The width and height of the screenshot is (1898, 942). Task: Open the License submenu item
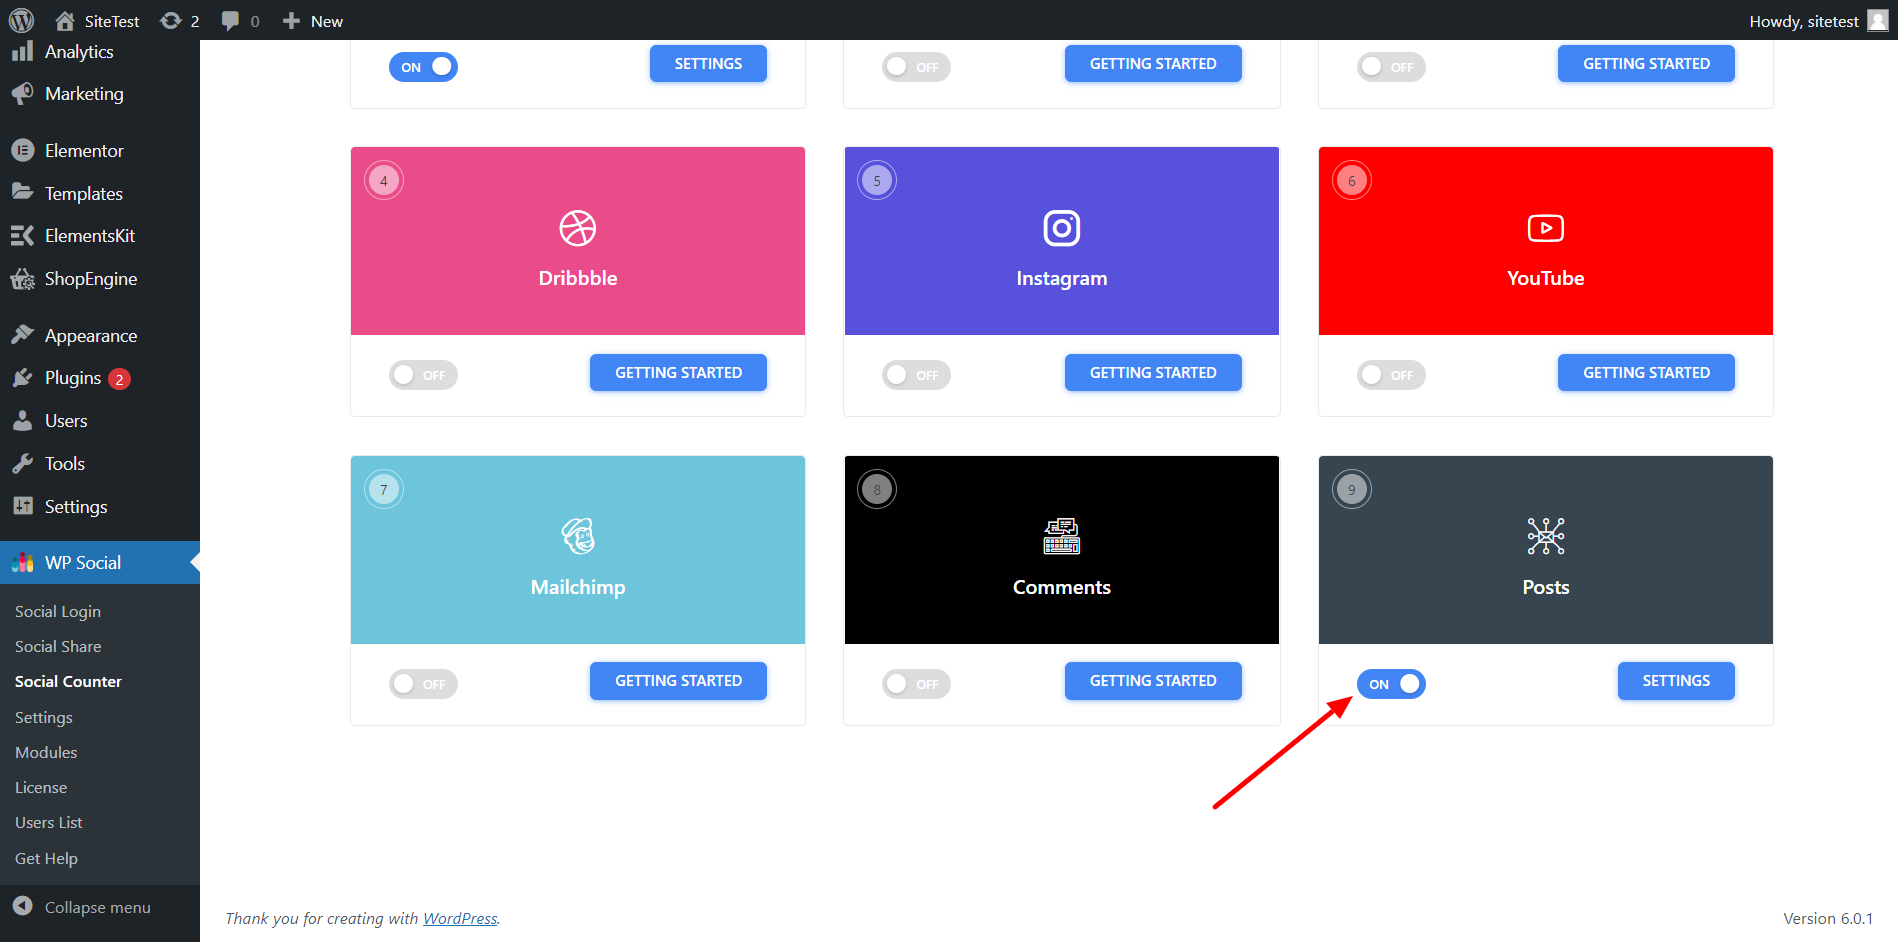pos(41,787)
